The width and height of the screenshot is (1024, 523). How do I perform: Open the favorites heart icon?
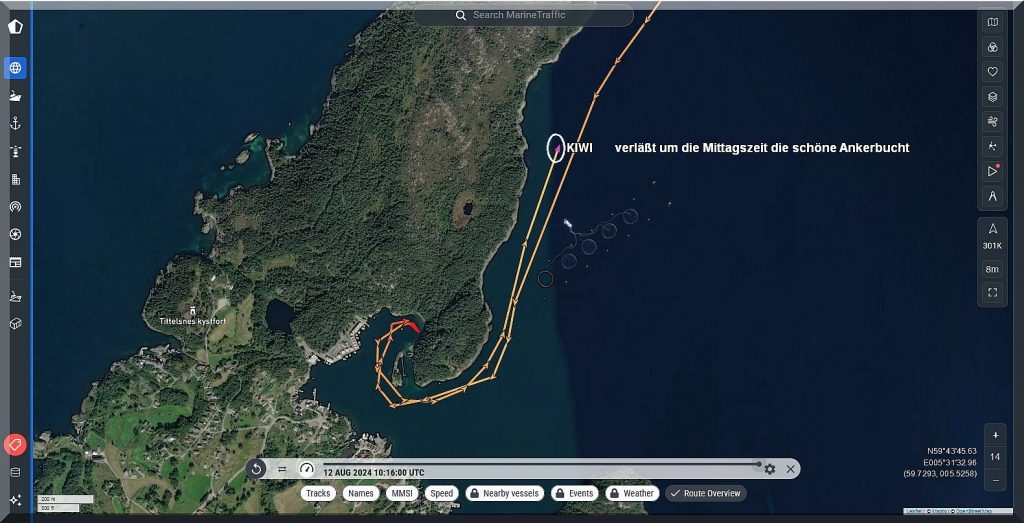pyautogui.click(x=992, y=72)
